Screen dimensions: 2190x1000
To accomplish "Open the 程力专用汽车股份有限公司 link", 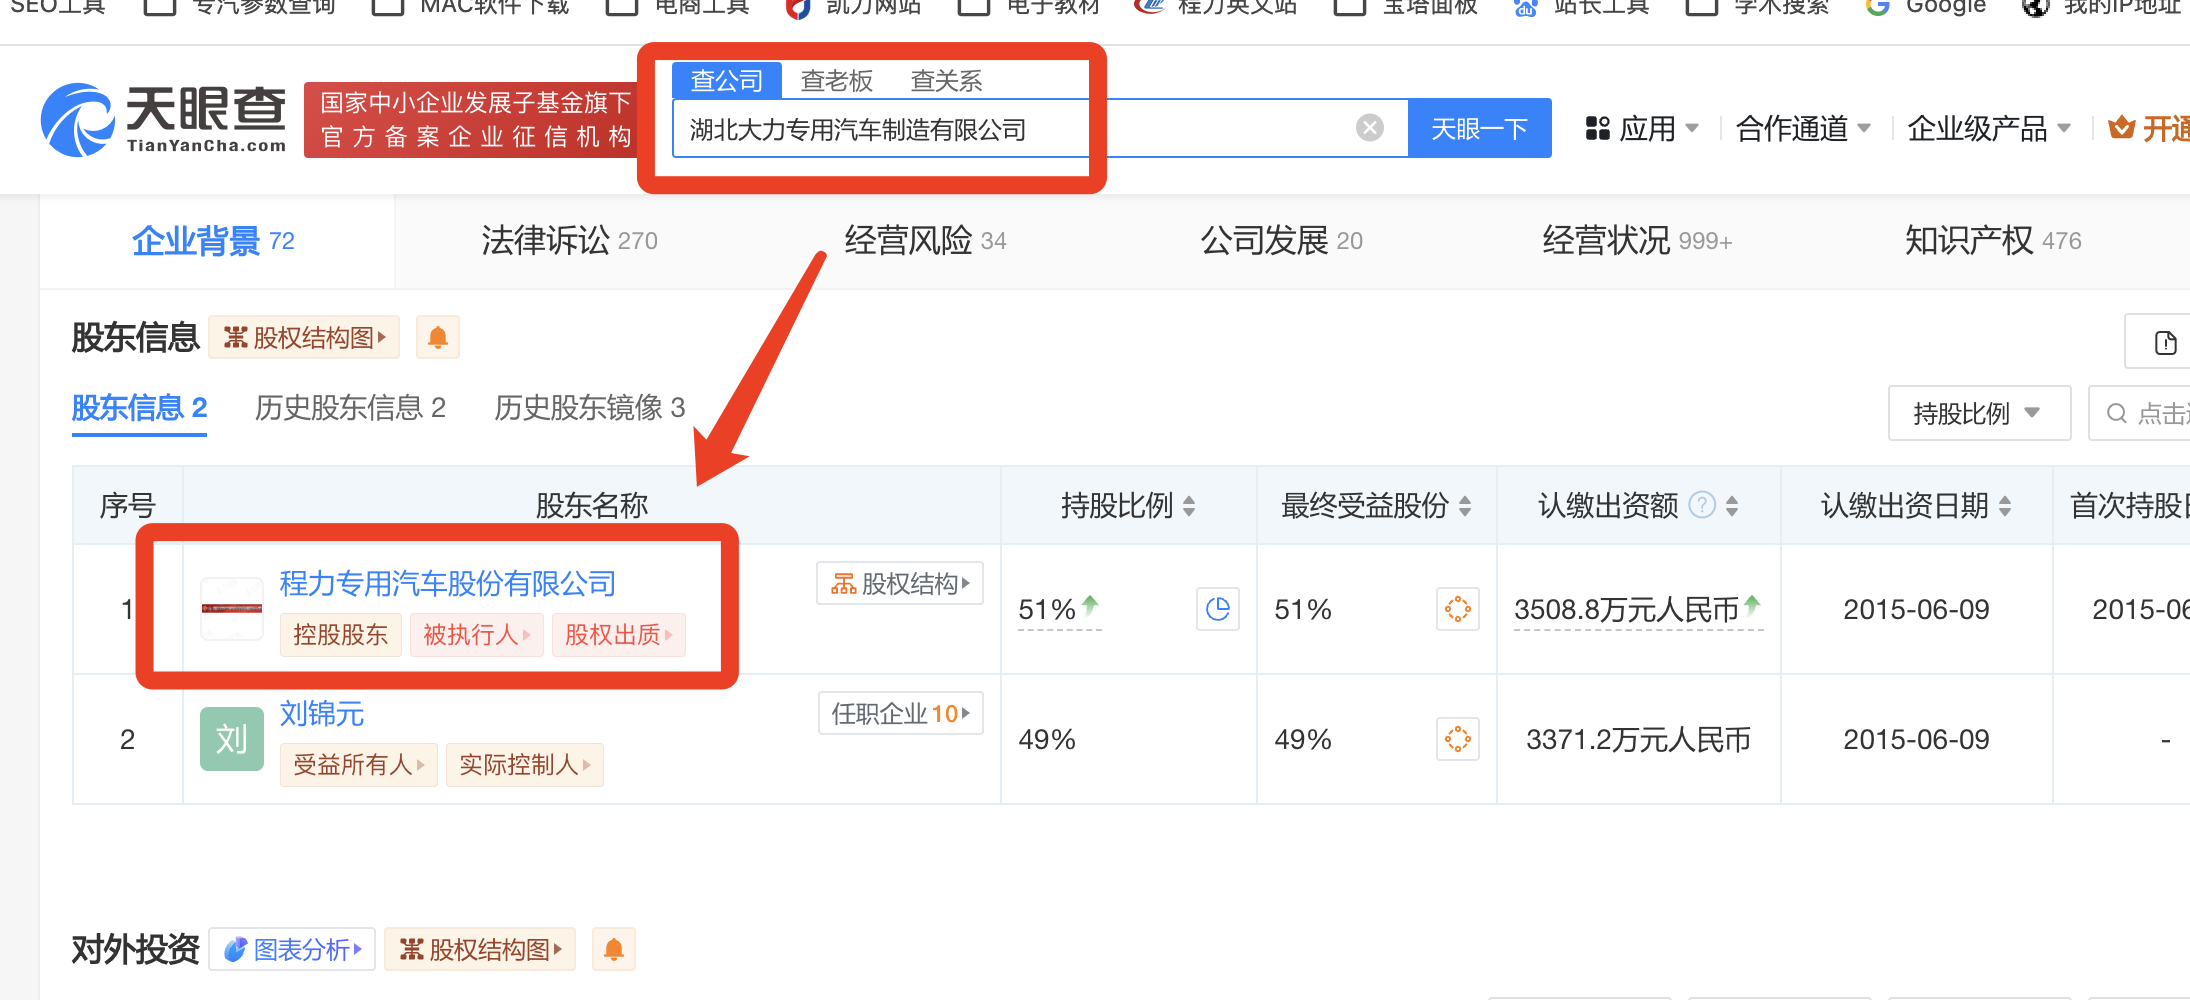I will pos(447,583).
